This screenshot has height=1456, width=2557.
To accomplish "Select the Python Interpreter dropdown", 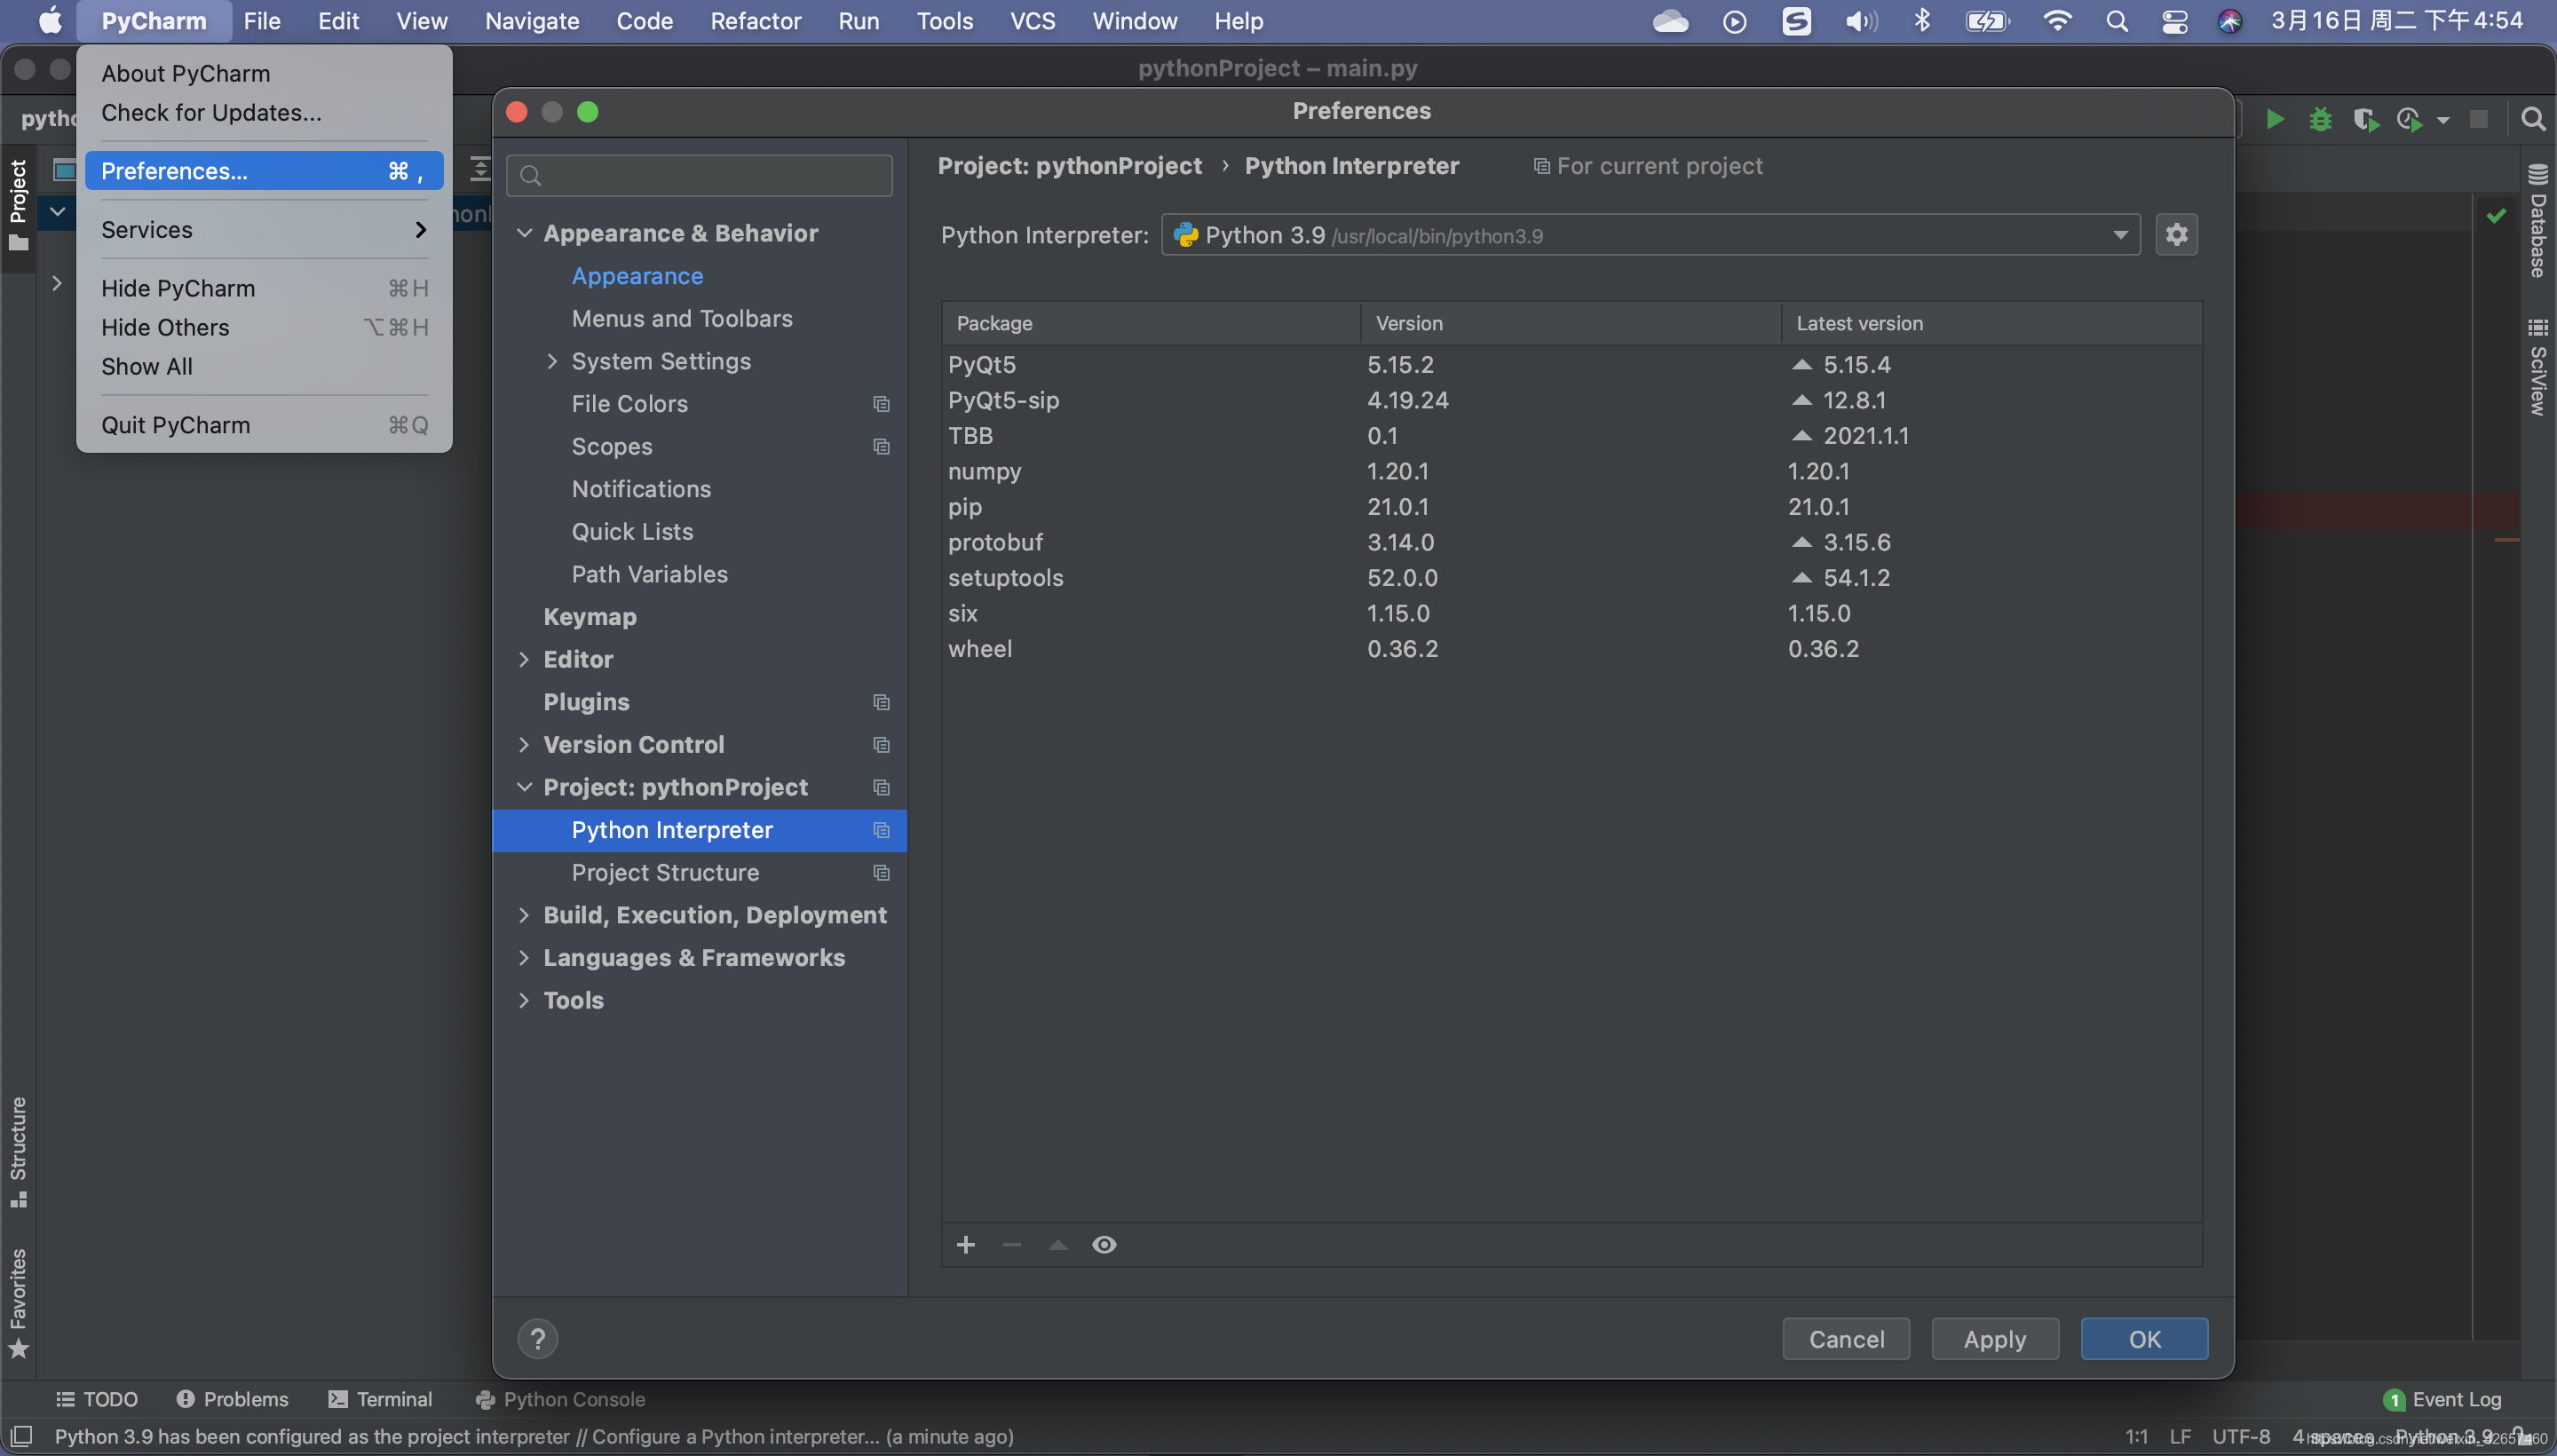I will click(x=1649, y=233).
